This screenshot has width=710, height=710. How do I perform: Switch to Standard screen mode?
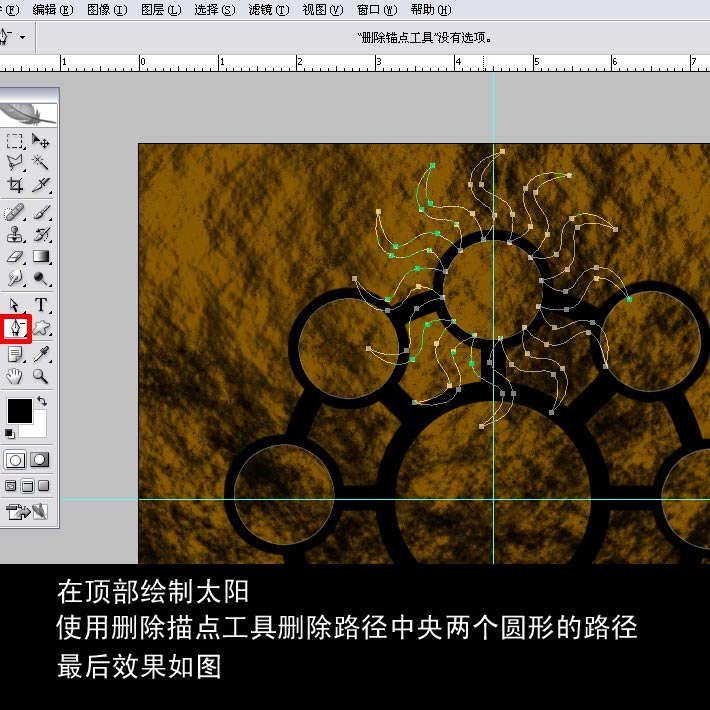(10, 486)
